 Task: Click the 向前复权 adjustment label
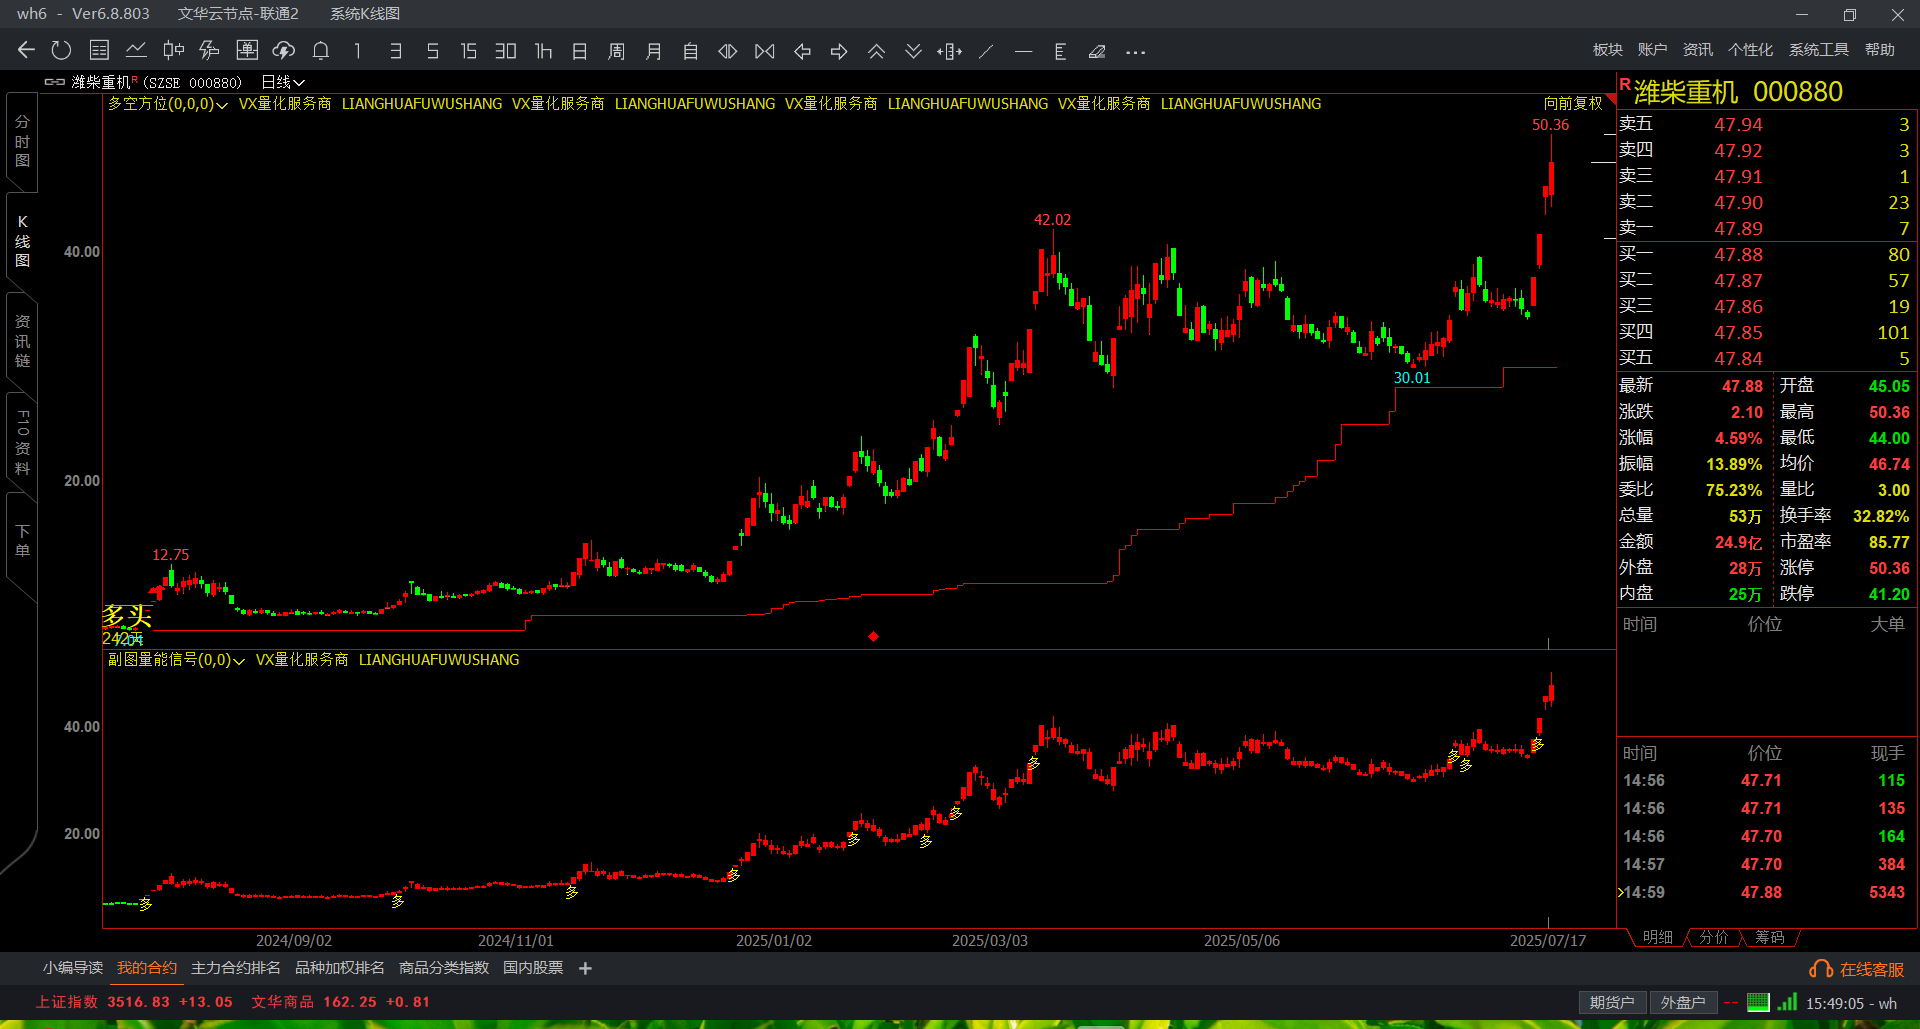pos(1573,104)
